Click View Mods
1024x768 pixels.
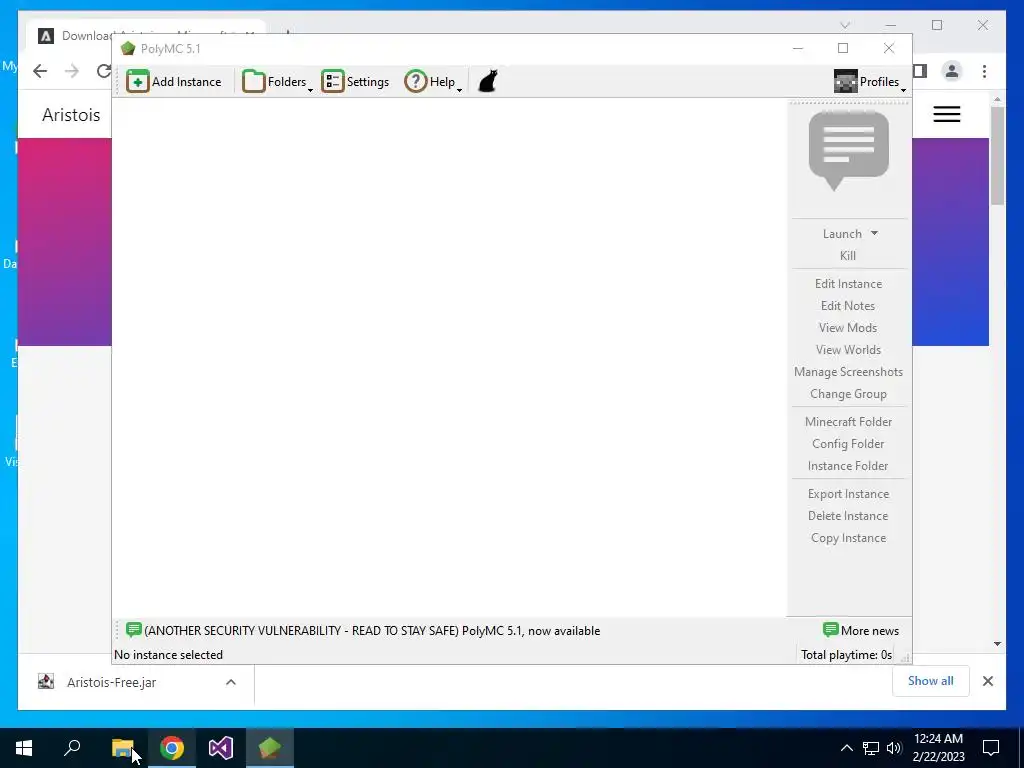pos(848,328)
